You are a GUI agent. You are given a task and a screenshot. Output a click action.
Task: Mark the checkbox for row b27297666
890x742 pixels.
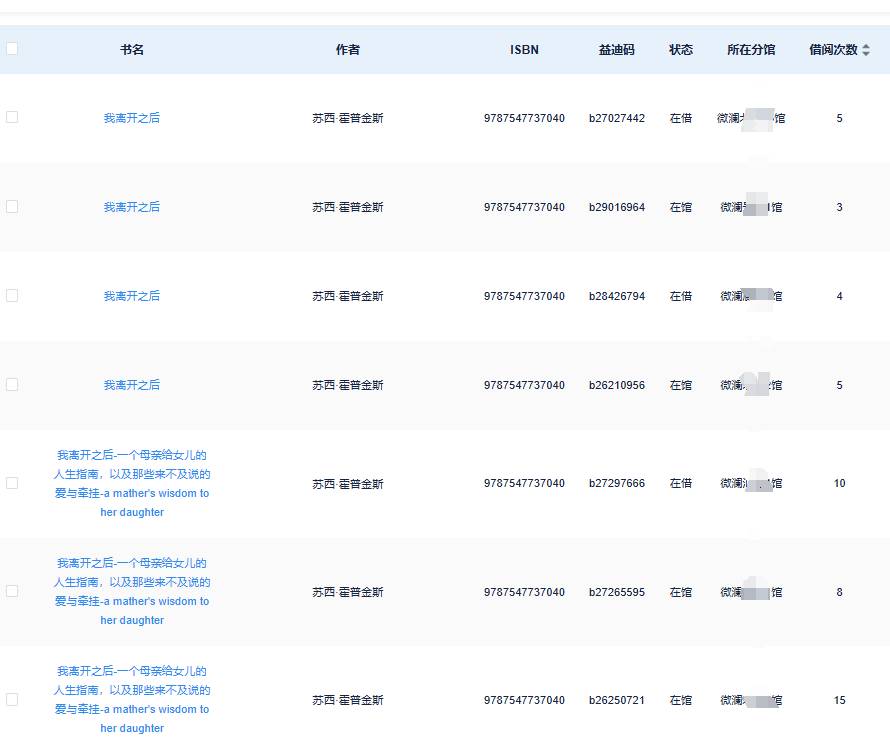[12, 483]
